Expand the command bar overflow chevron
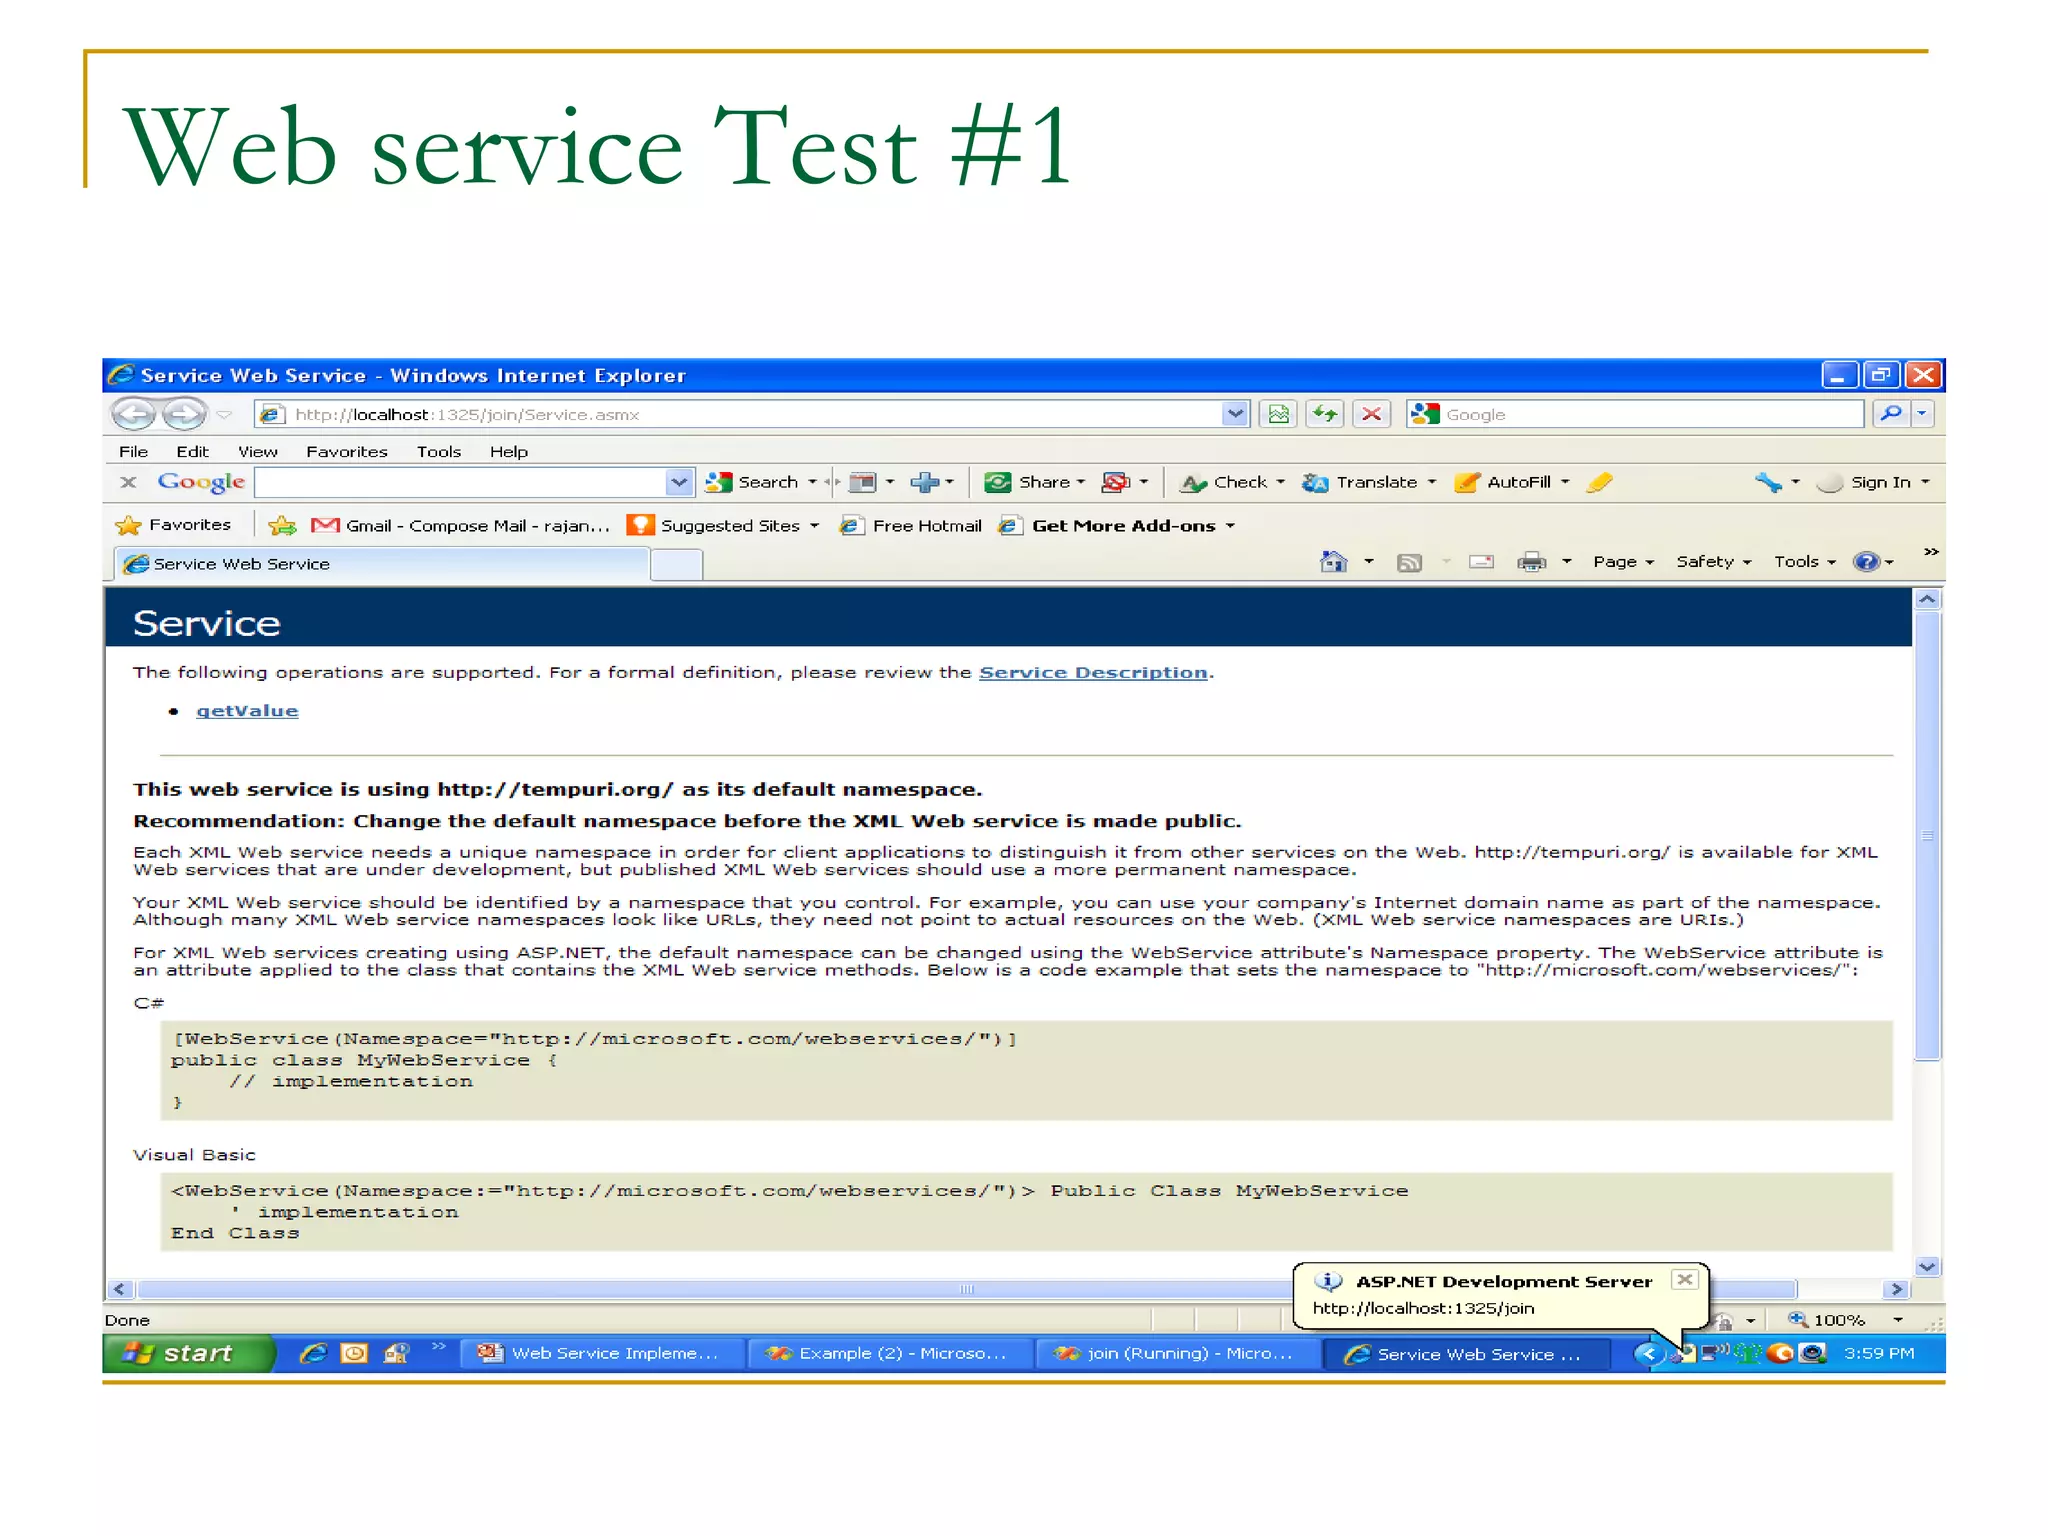Screen dimensions: 2048x1536 [x=1931, y=552]
